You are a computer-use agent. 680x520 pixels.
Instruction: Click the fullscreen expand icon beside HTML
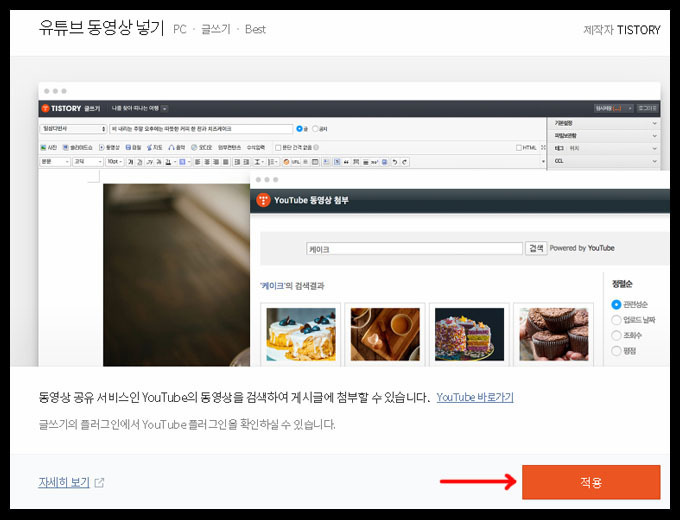click(x=543, y=148)
